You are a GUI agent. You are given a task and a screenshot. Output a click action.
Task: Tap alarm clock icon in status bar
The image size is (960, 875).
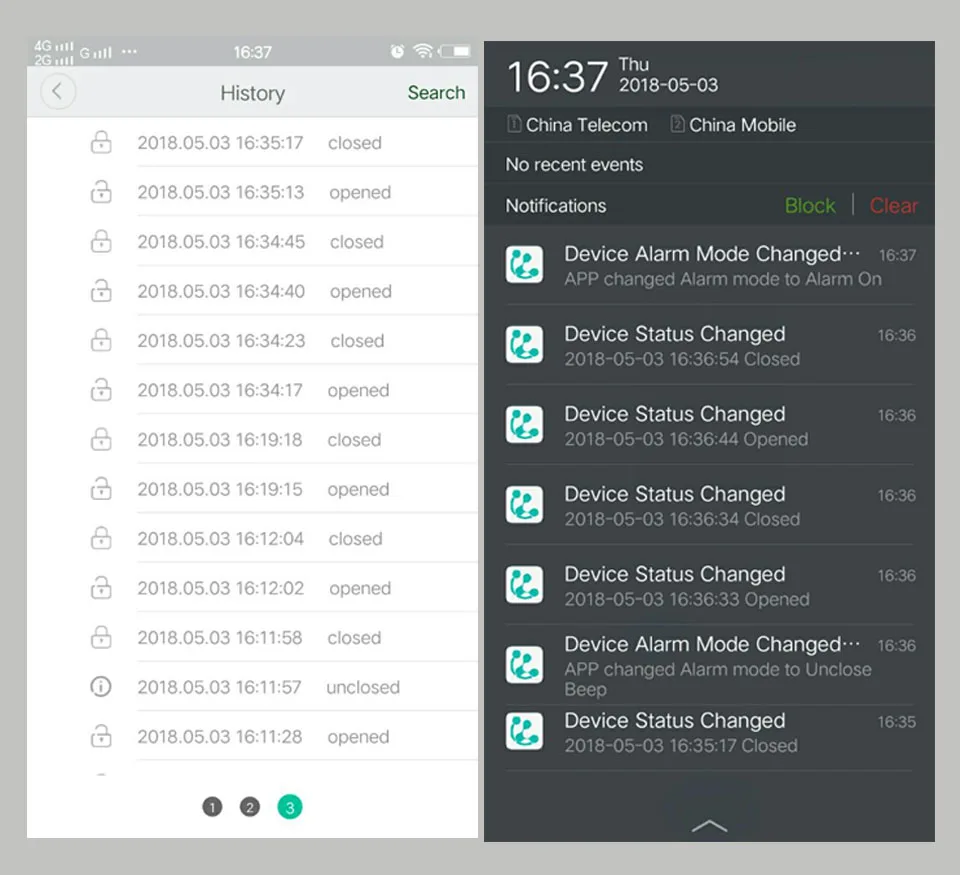click(397, 51)
